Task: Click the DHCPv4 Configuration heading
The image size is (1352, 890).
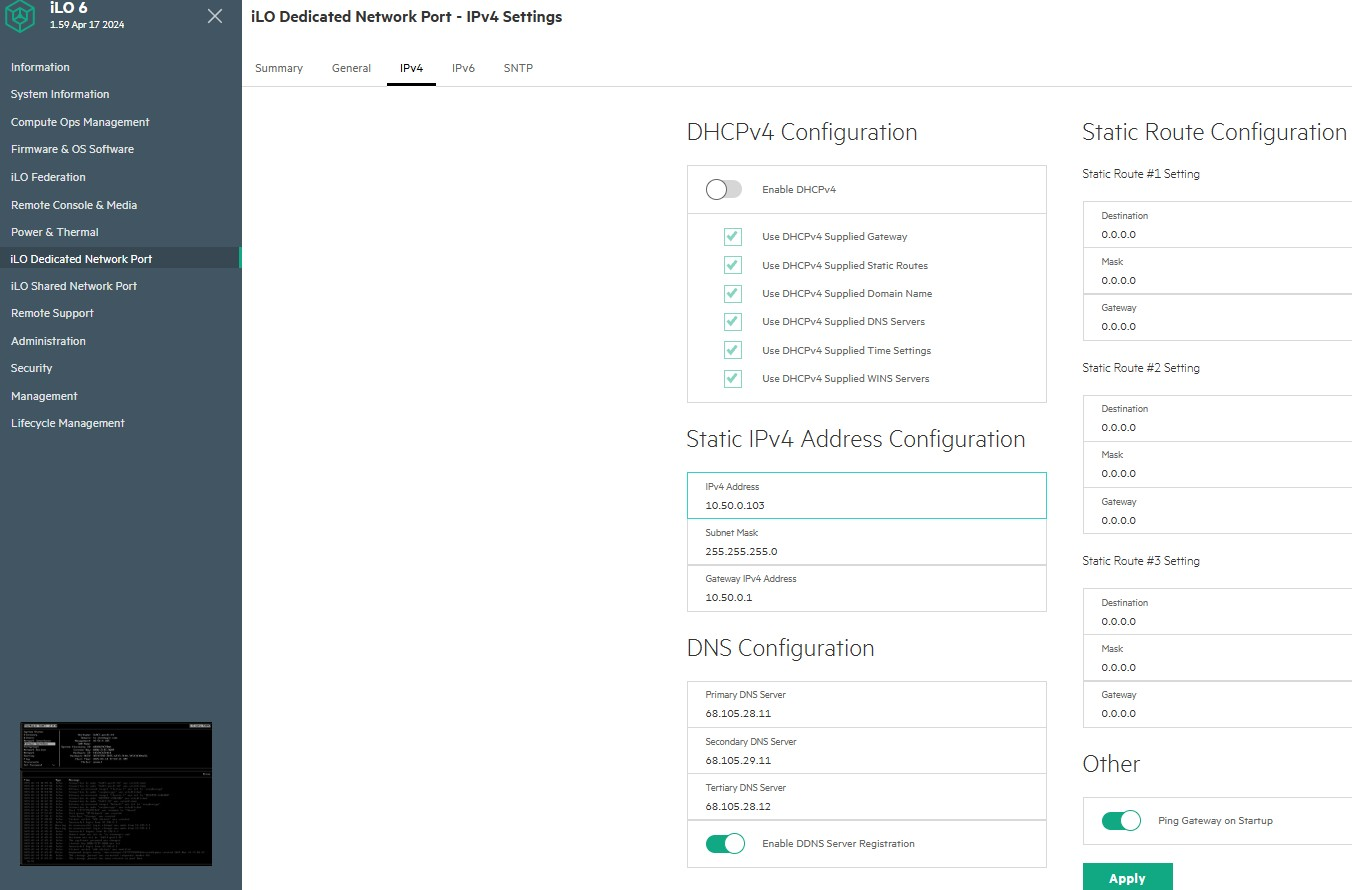Action: tap(802, 132)
